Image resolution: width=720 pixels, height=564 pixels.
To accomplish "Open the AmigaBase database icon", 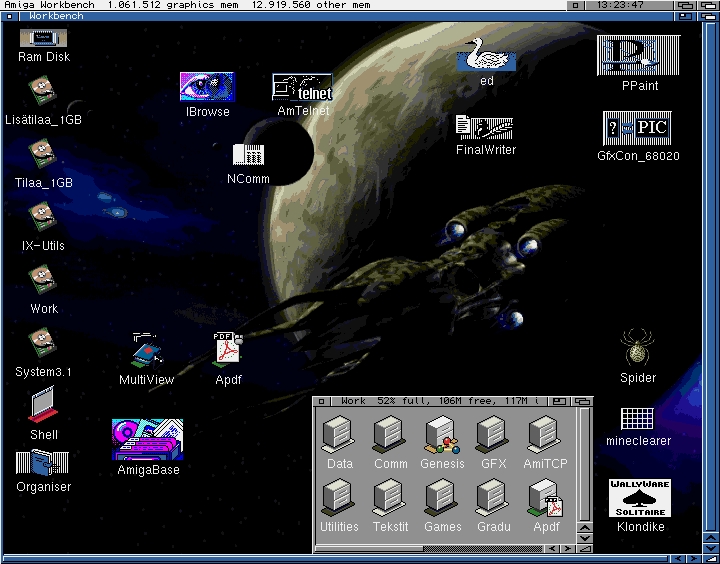I will click(147, 440).
